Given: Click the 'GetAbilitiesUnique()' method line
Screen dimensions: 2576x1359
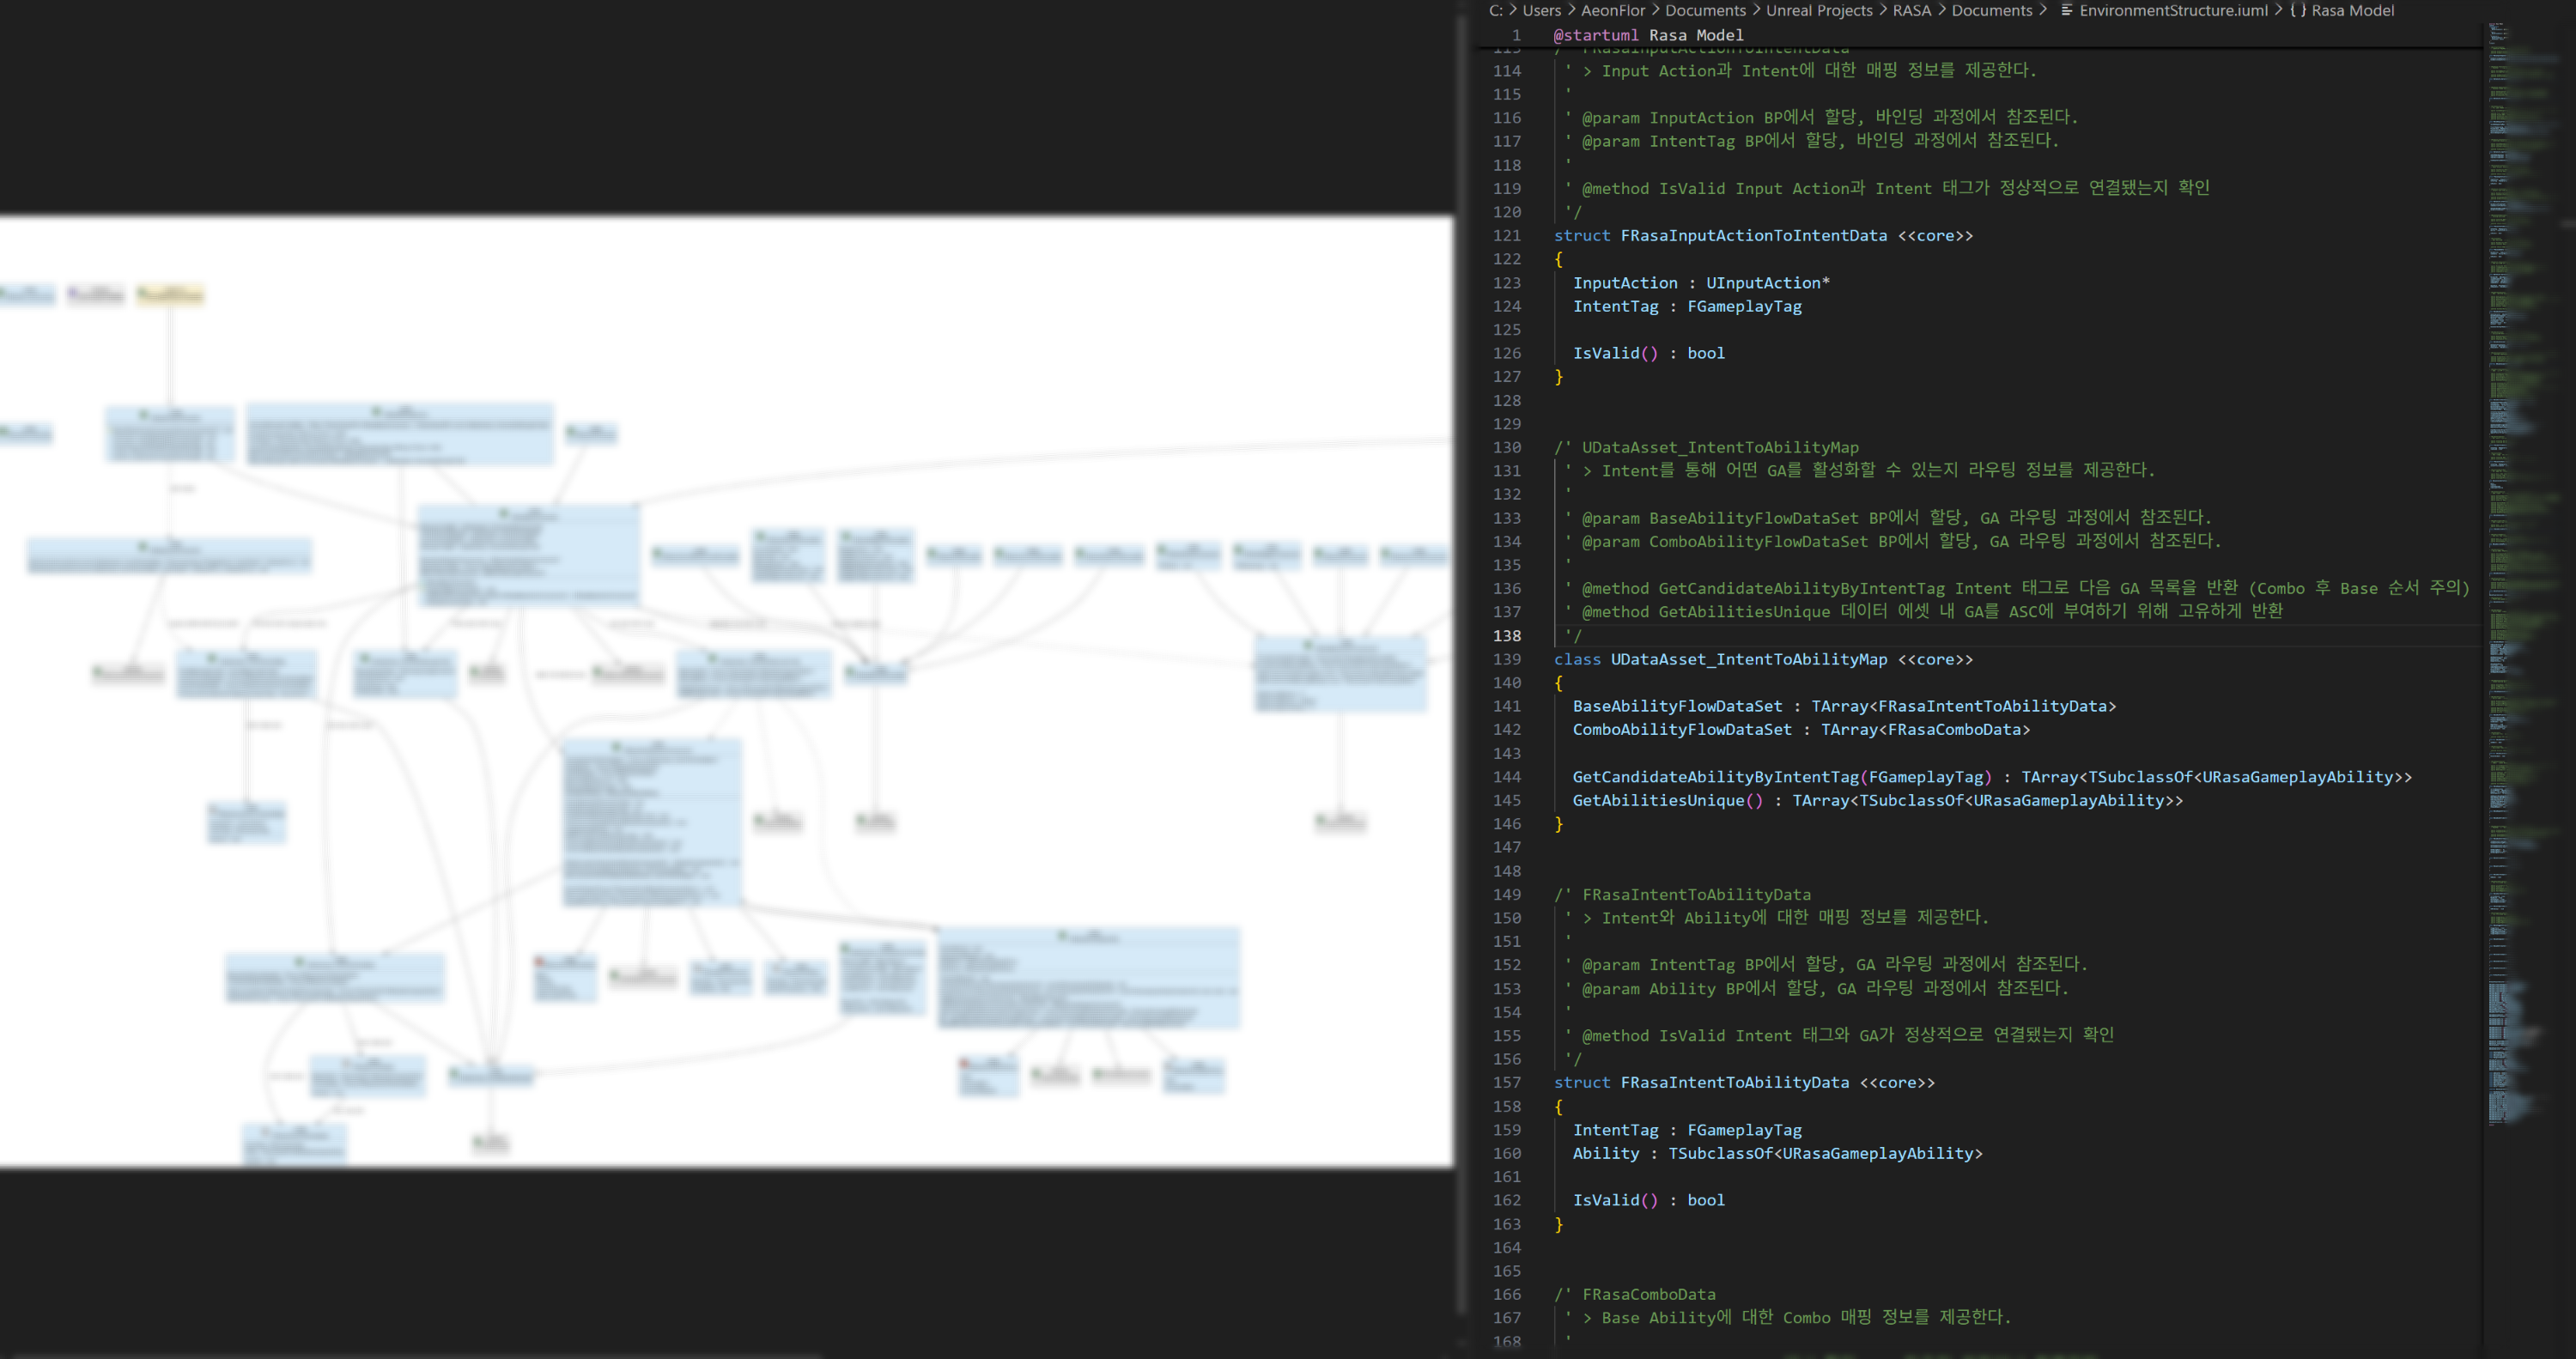Looking at the screenshot, I should click(1667, 801).
